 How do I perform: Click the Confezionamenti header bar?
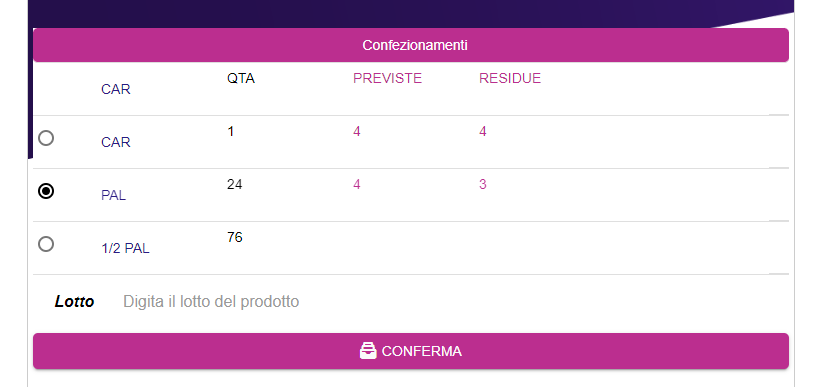pos(411,45)
